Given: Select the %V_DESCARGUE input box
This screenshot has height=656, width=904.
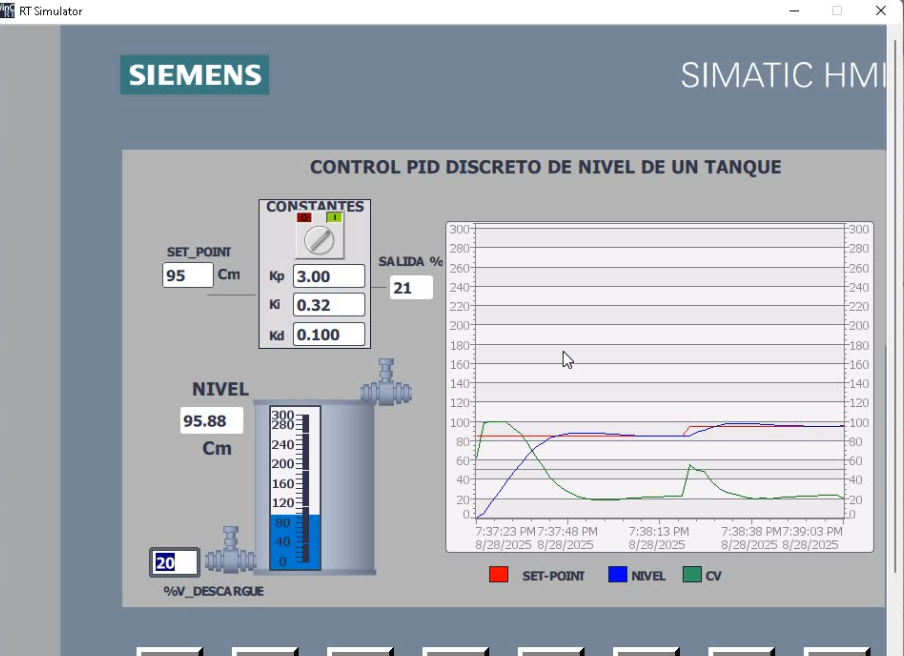Looking at the screenshot, I should tap(174, 562).
